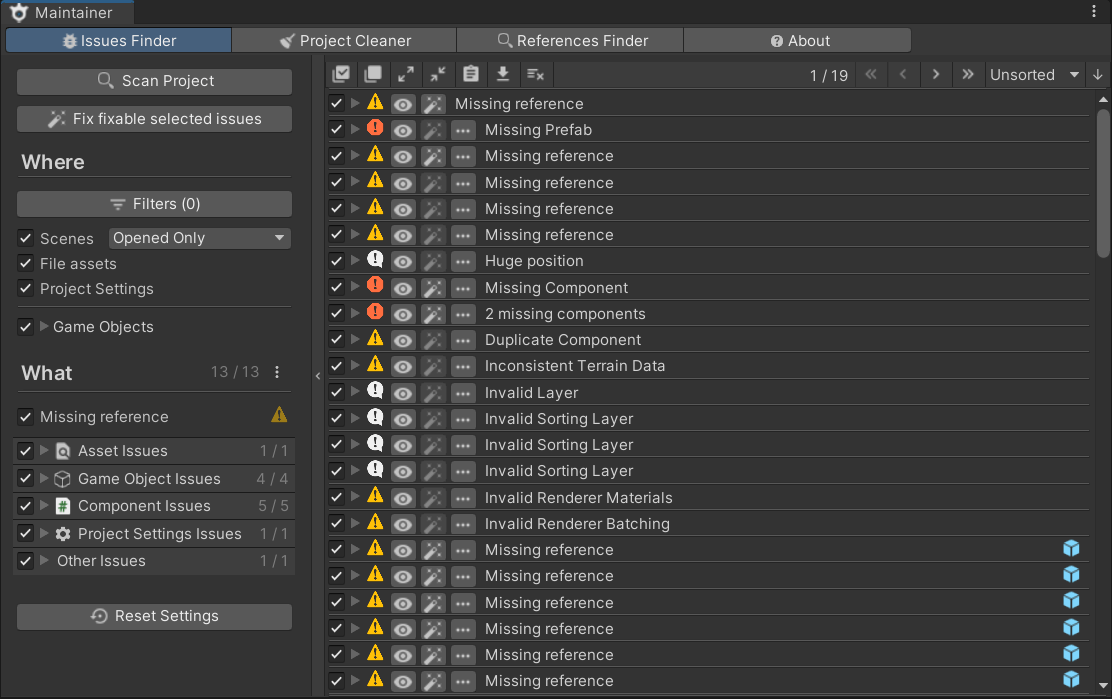Open more options on Huge position row
The height and width of the screenshot is (699, 1112).
click(x=463, y=262)
